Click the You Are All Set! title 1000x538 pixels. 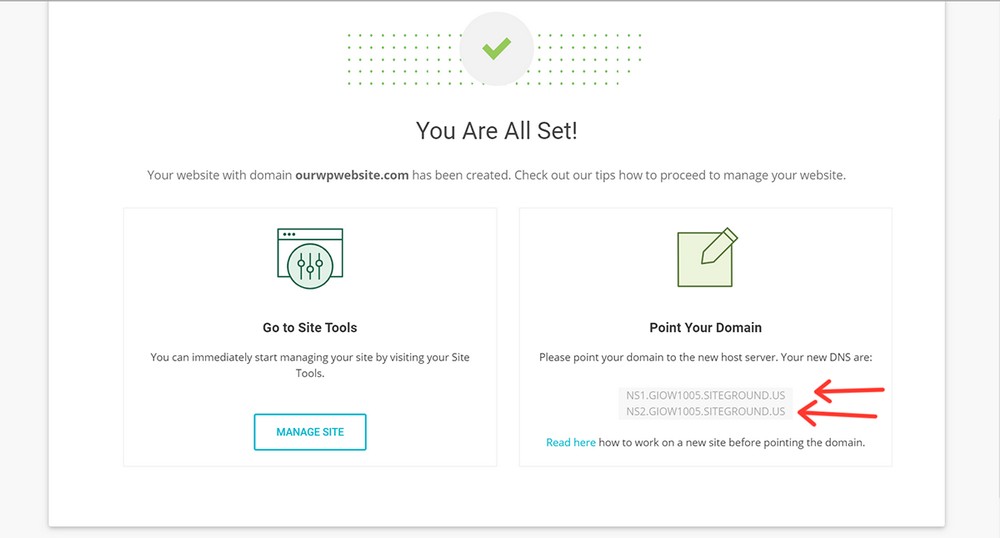coord(497,131)
